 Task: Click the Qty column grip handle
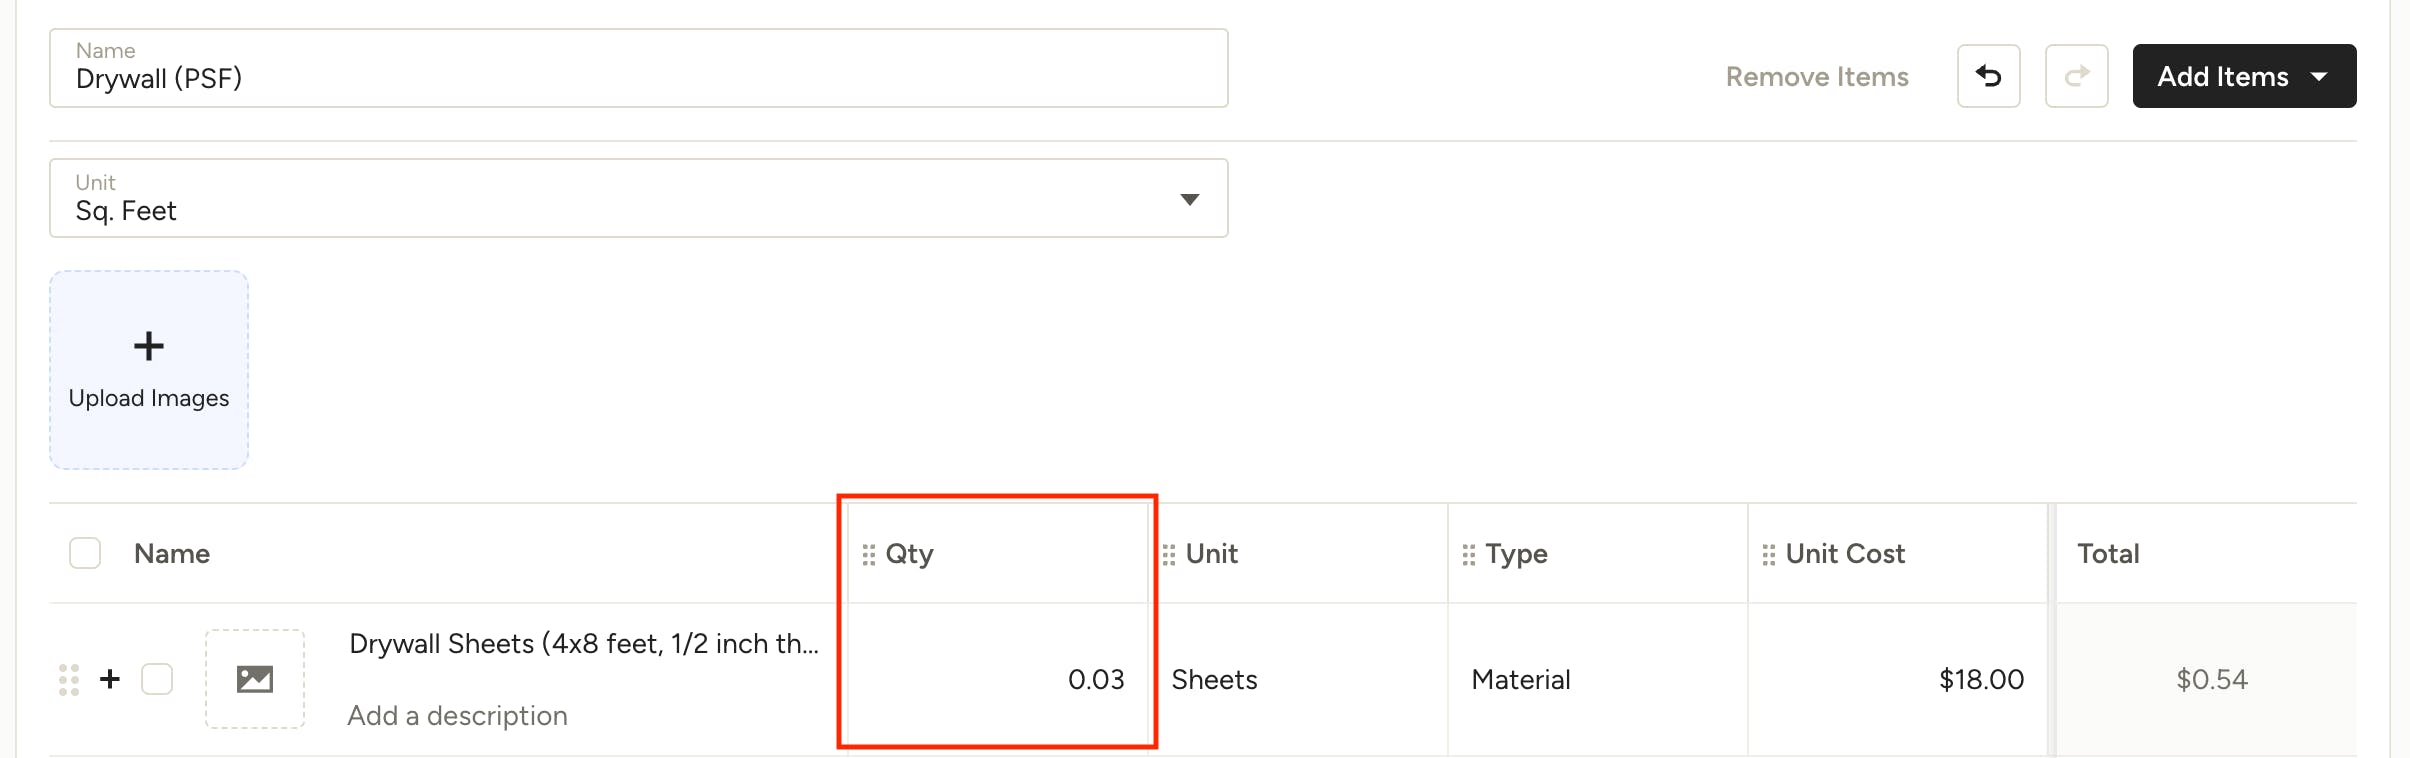pos(868,554)
